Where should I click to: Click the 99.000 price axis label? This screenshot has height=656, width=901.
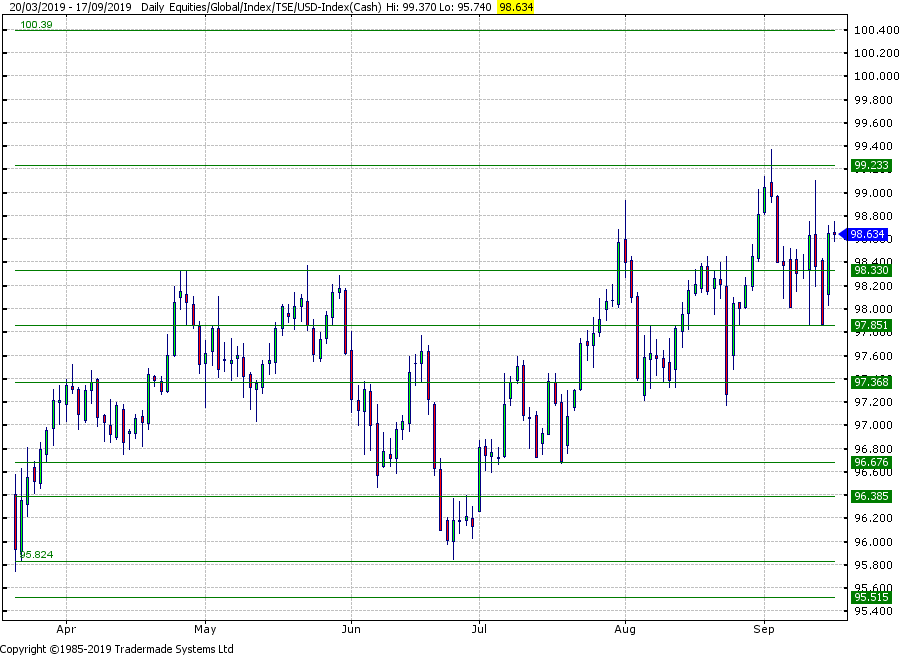pyautogui.click(x=873, y=193)
